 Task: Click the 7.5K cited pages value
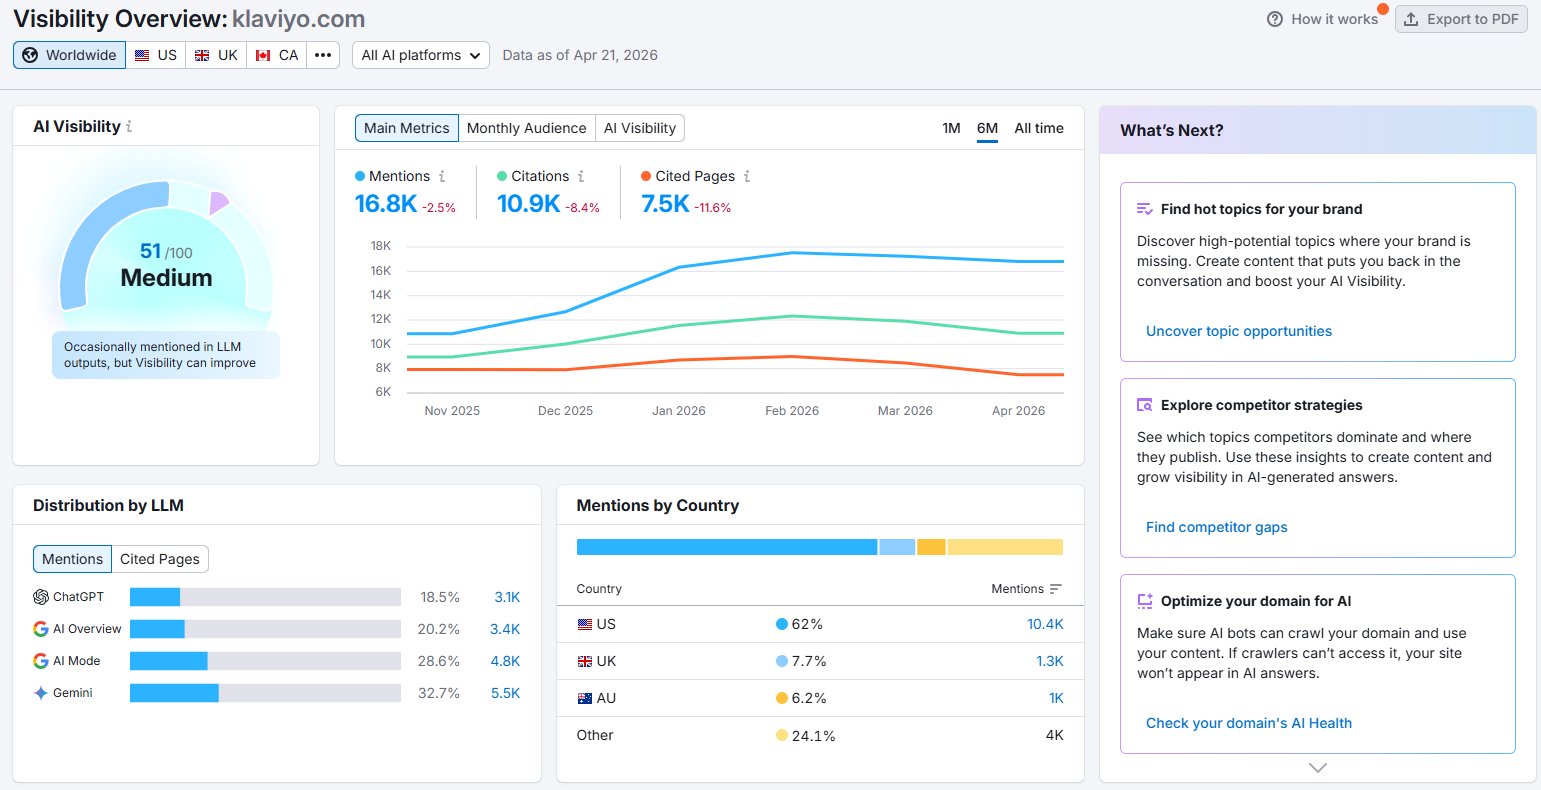pyautogui.click(x=665, y=204)
